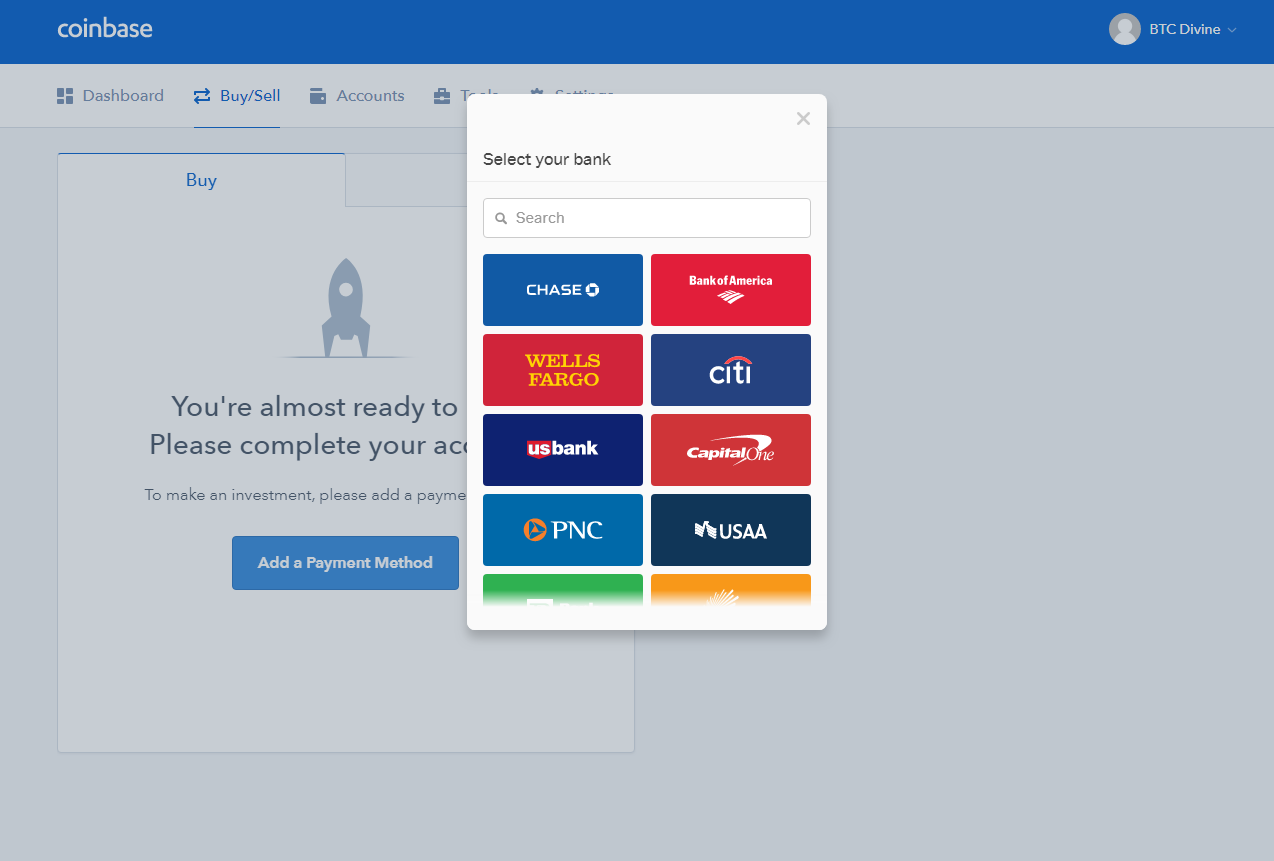The width and height of the screenshot is (1274, 861).
Task: Click the magnifier icon in search box
Action: tap(501, 218)
